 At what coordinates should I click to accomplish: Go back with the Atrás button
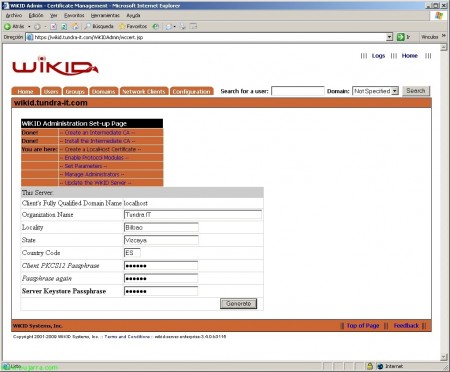click(x=14, y=26)
